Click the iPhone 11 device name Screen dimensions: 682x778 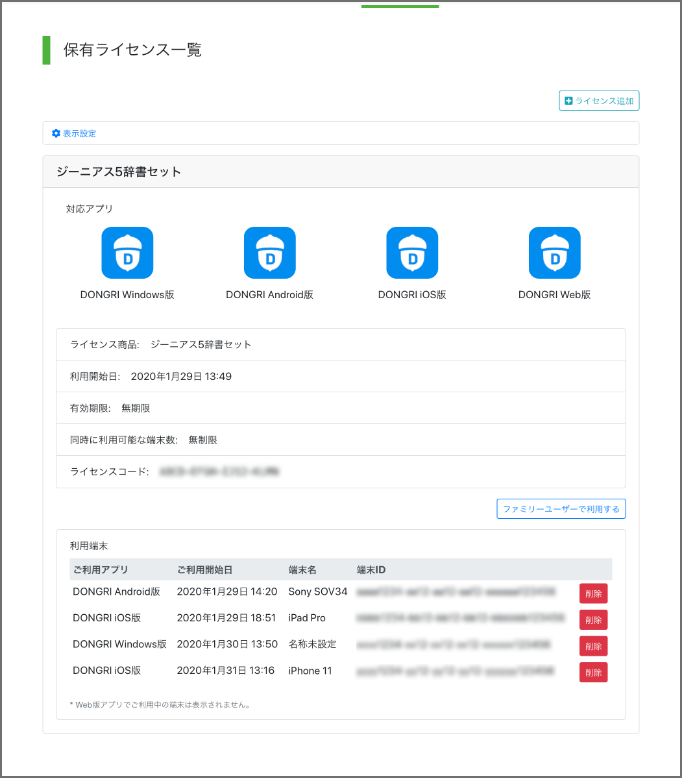click(x=310, y=670)
